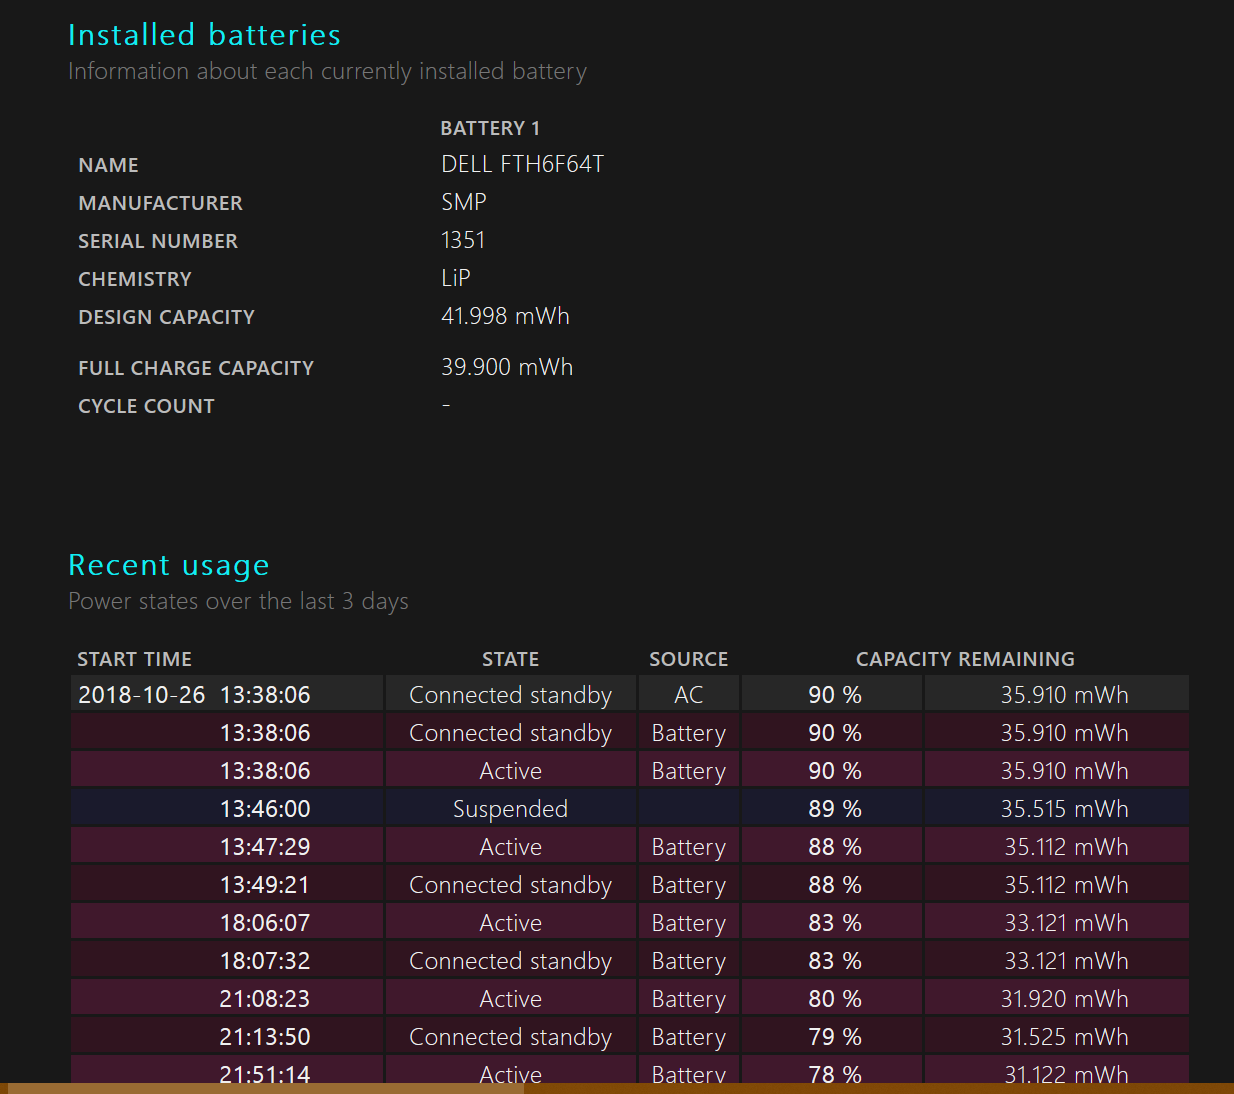
Task: Select the 'Suspended' state cell
Action: coord(510,809)
